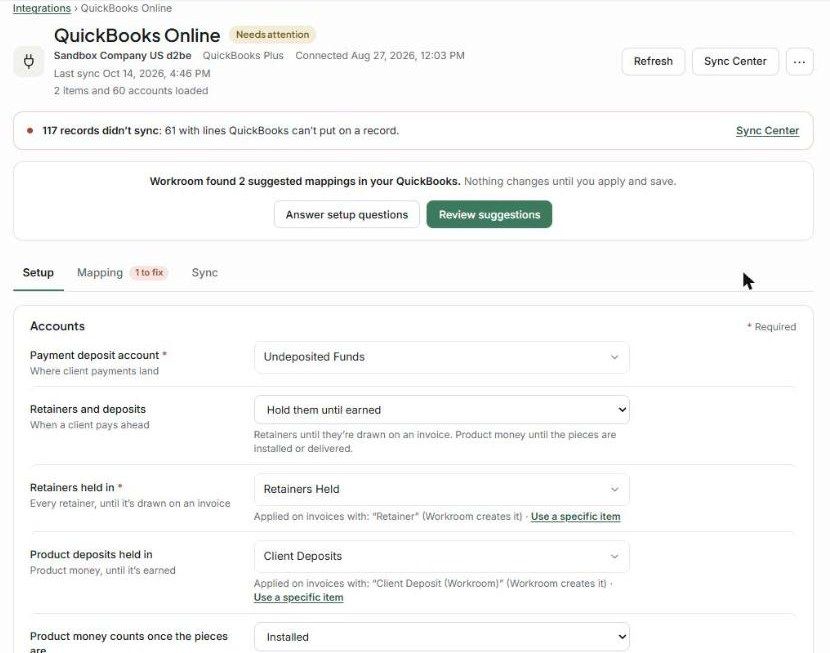Go back to Integrations breadcrumb

point(42,8)
